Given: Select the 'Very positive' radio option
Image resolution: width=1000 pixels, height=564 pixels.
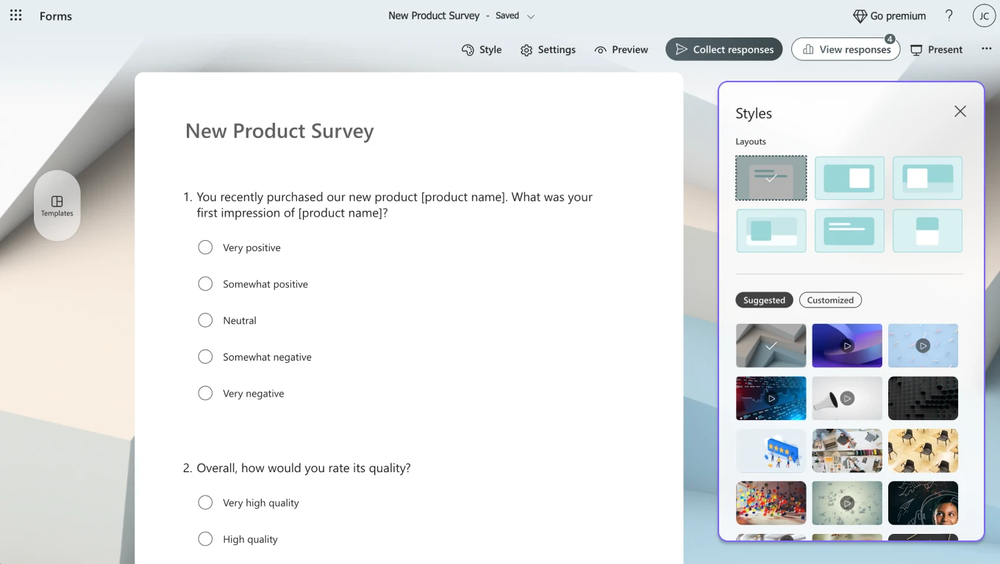Looking at the screenshot, I should [x=205, y=248].
